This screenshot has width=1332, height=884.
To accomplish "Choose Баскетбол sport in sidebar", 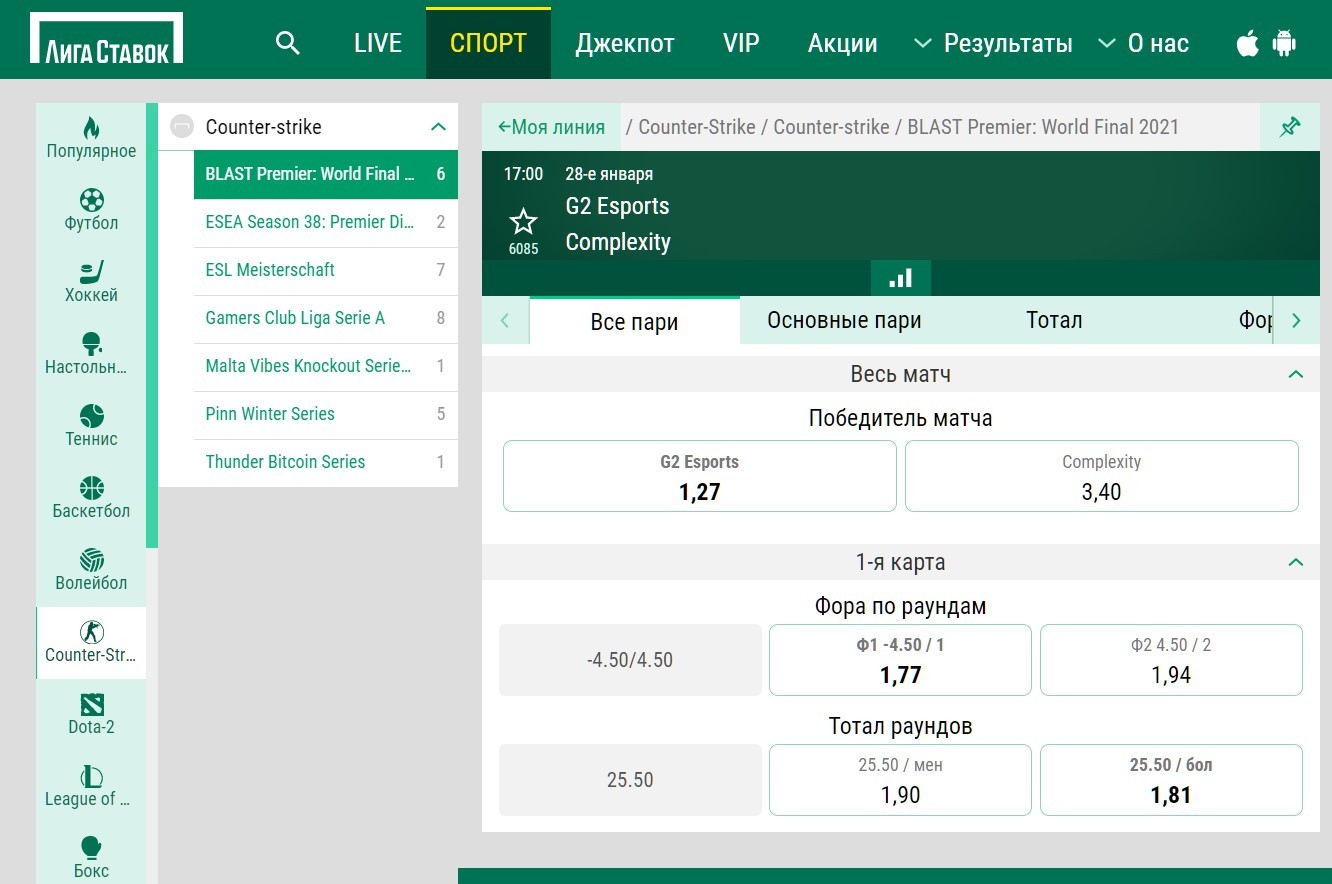I will [91, 498].
